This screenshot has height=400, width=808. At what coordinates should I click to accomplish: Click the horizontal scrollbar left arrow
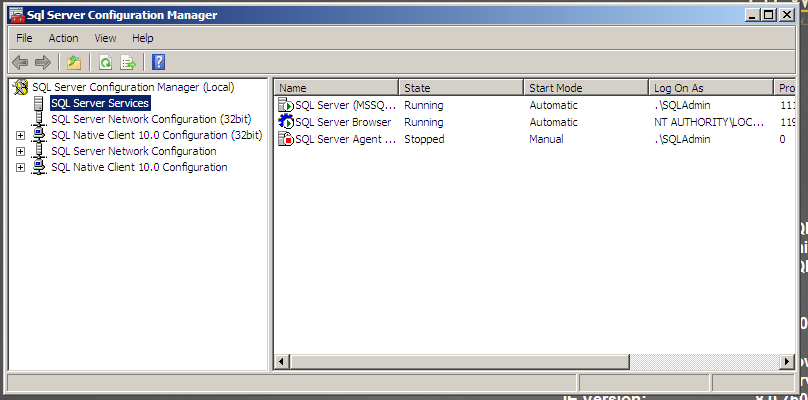[281, 362]
